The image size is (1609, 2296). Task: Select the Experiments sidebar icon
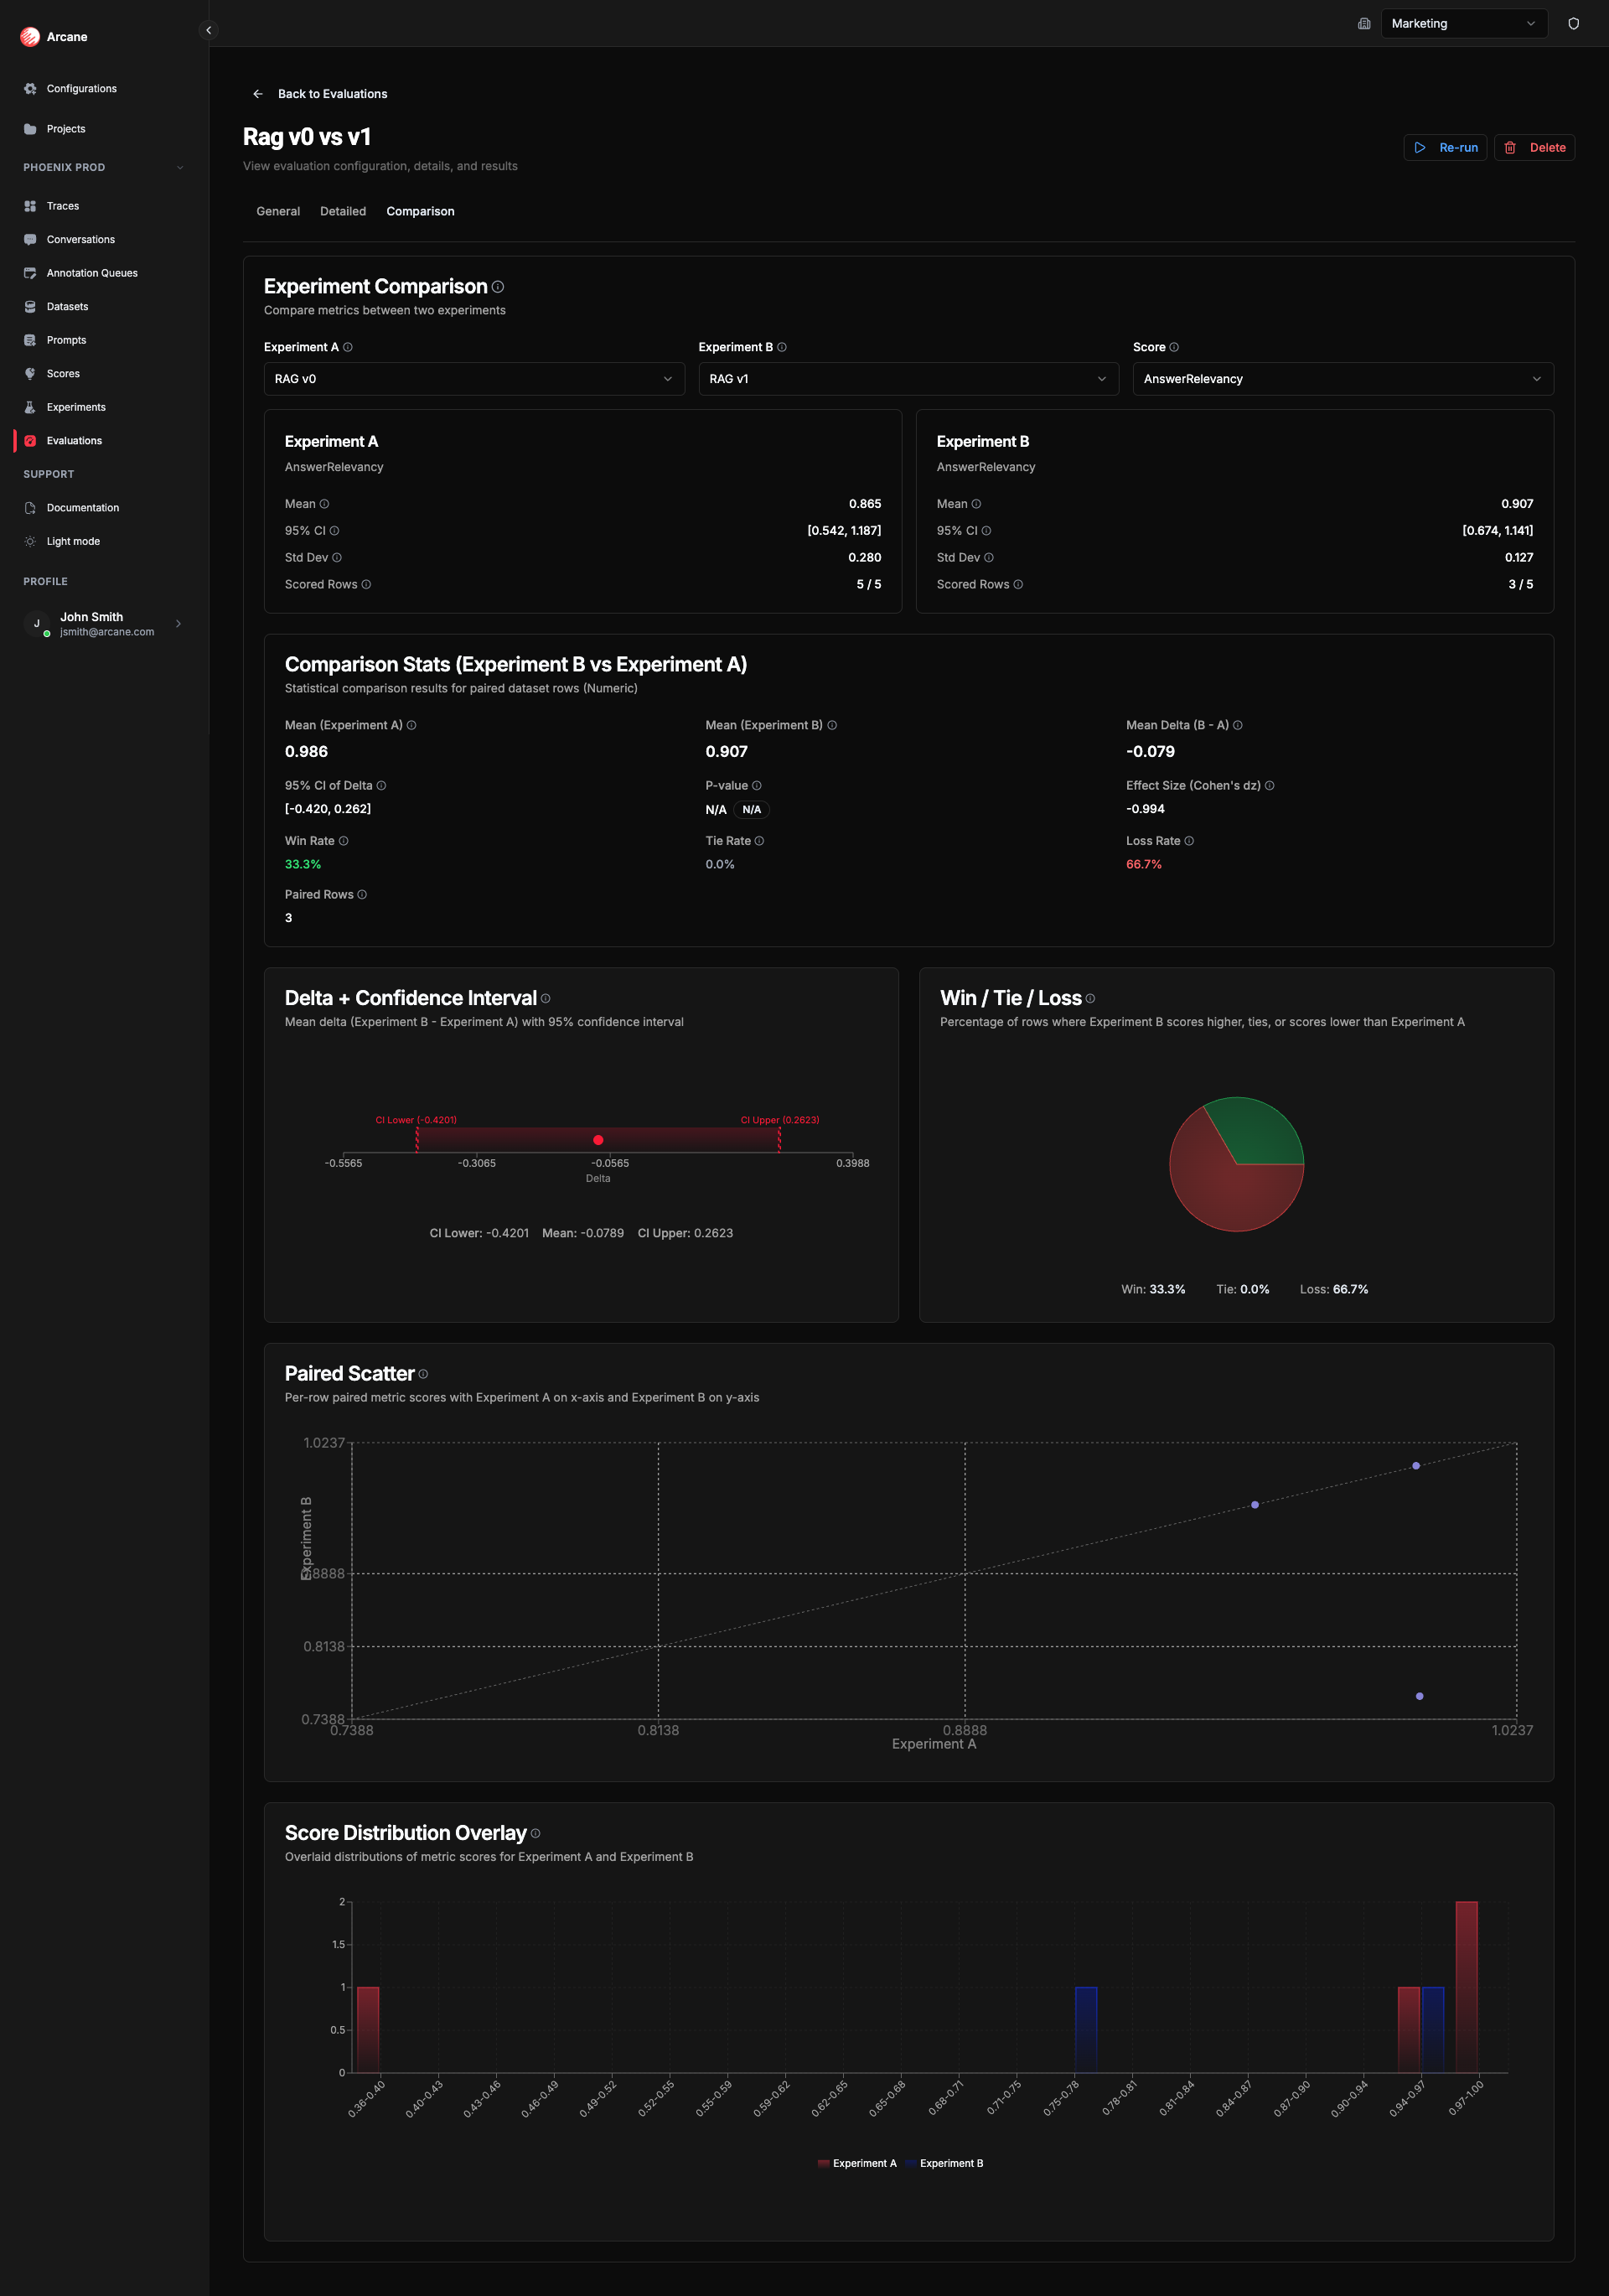pyautogui.click(x=30, y=407)
